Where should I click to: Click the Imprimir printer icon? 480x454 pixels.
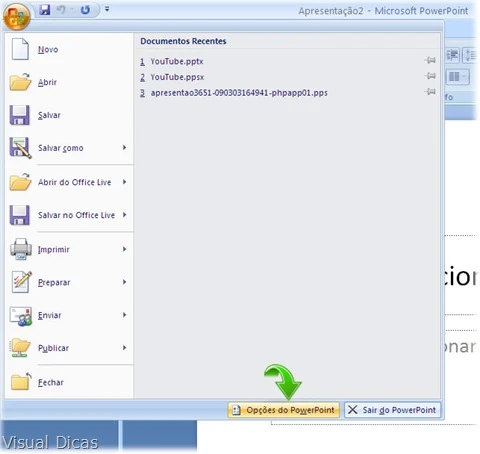pyautogui.click(x=21, y=249)
